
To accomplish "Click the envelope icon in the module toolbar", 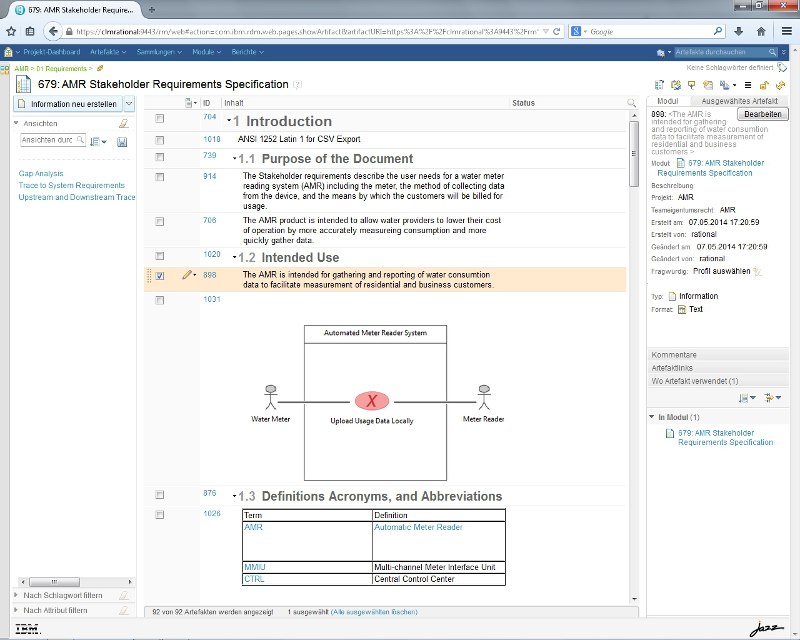I will [708, 85].
